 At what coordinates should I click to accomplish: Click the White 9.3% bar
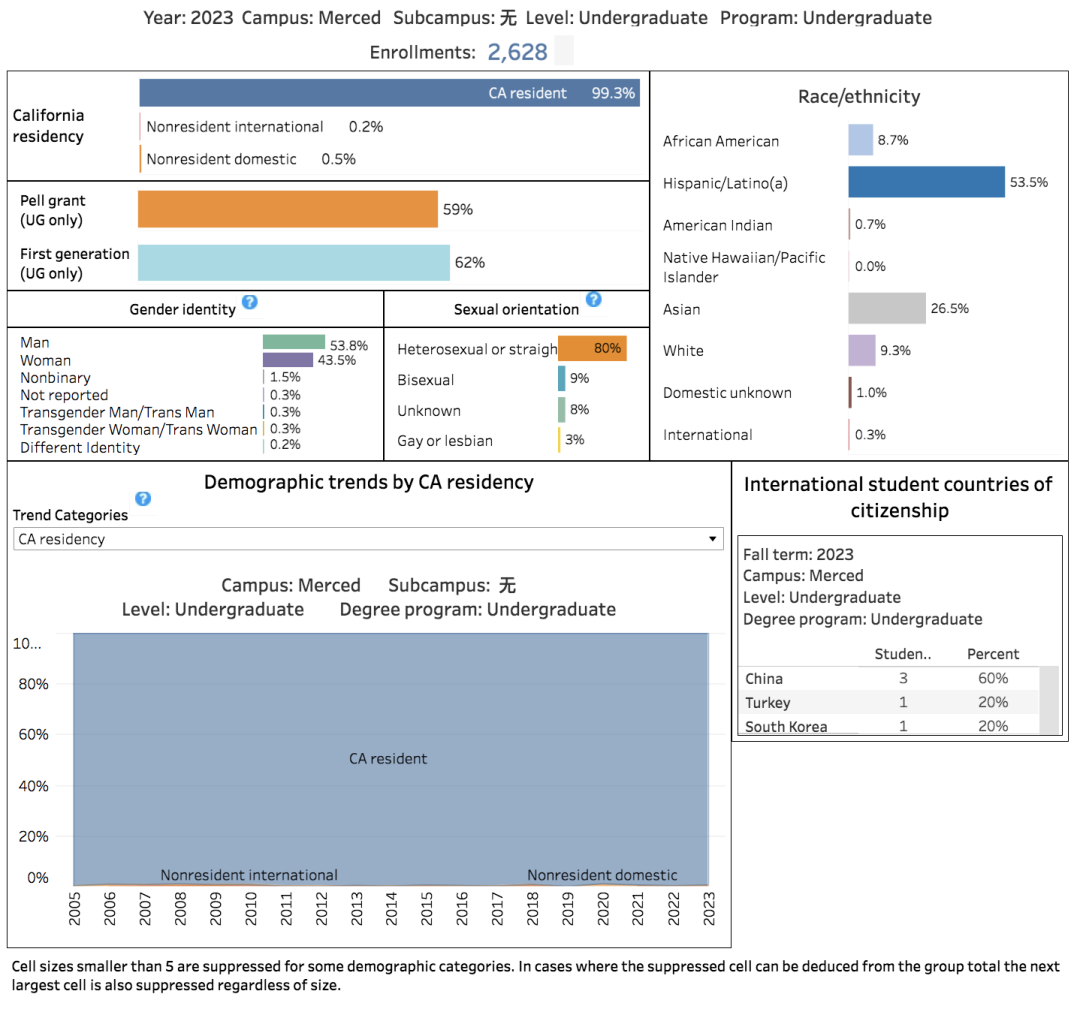[862, 350]
